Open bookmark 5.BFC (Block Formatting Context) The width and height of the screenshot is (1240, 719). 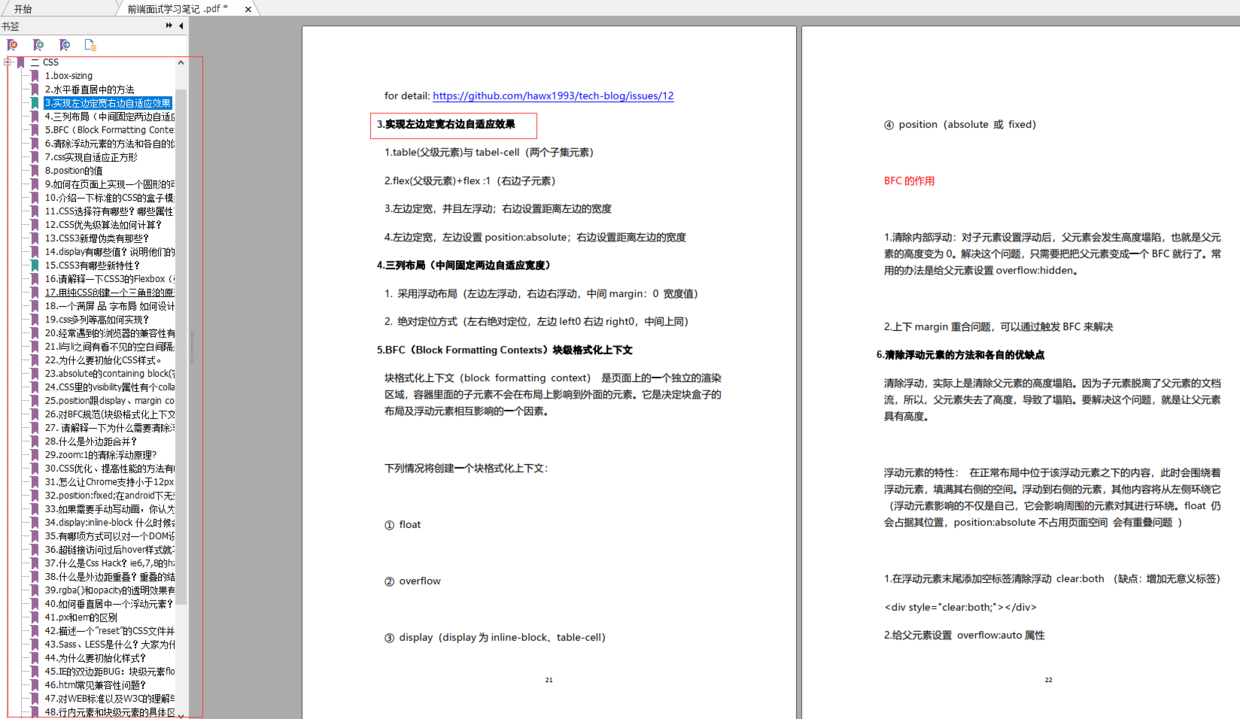pyautogui.click(x=109, y=130)
